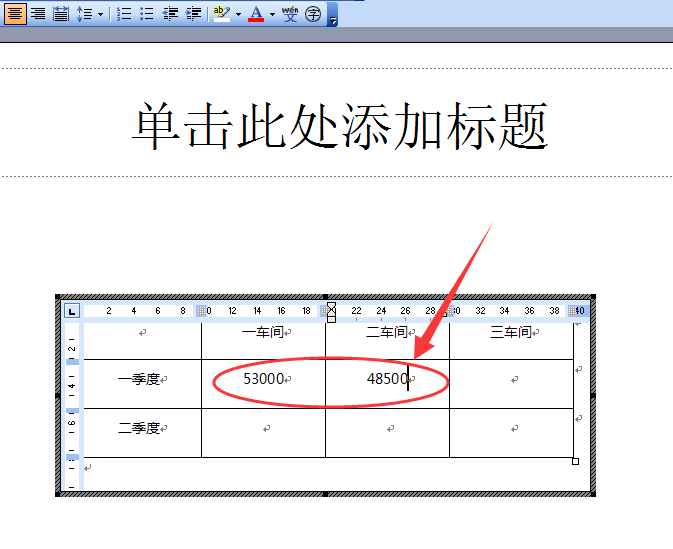Open the font color dropdown arrow
The image size is (673, 549).
click(x=272, y=14)
